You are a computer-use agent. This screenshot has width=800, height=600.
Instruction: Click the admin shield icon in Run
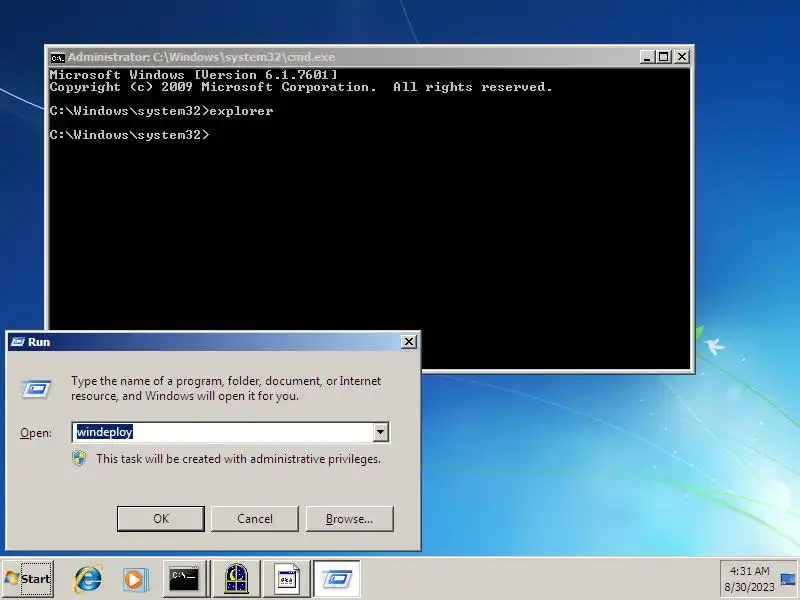point(79,458)
